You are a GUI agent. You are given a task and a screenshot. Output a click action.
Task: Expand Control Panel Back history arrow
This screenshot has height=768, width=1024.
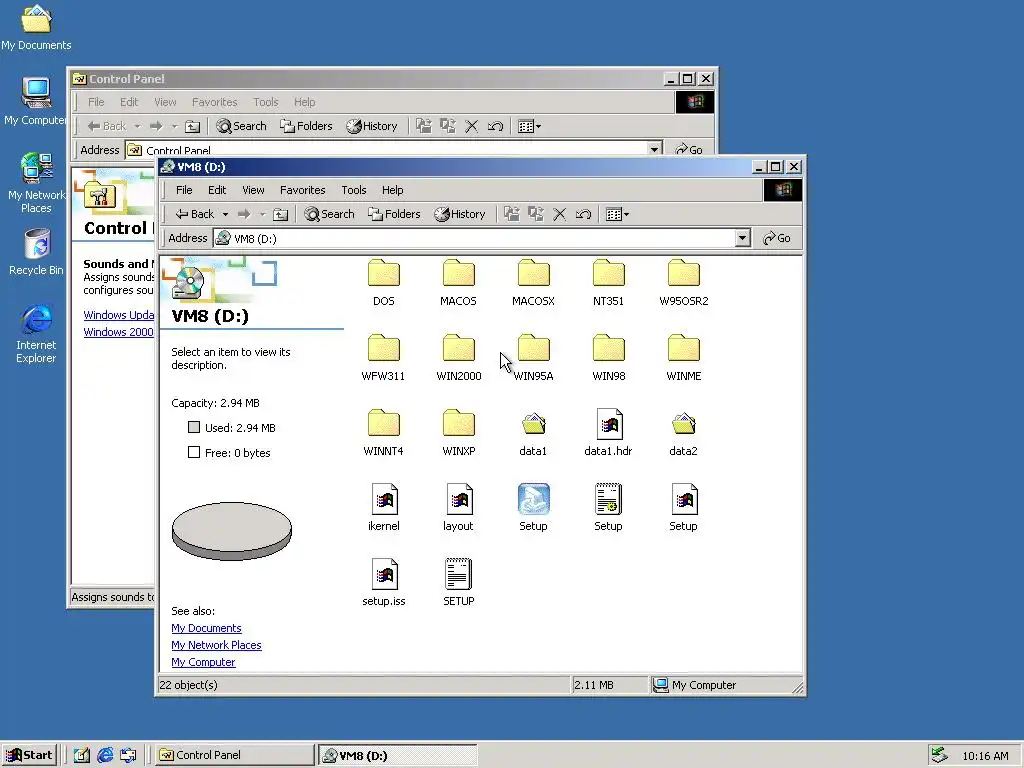pyautogui.click(x=137, y=126)
